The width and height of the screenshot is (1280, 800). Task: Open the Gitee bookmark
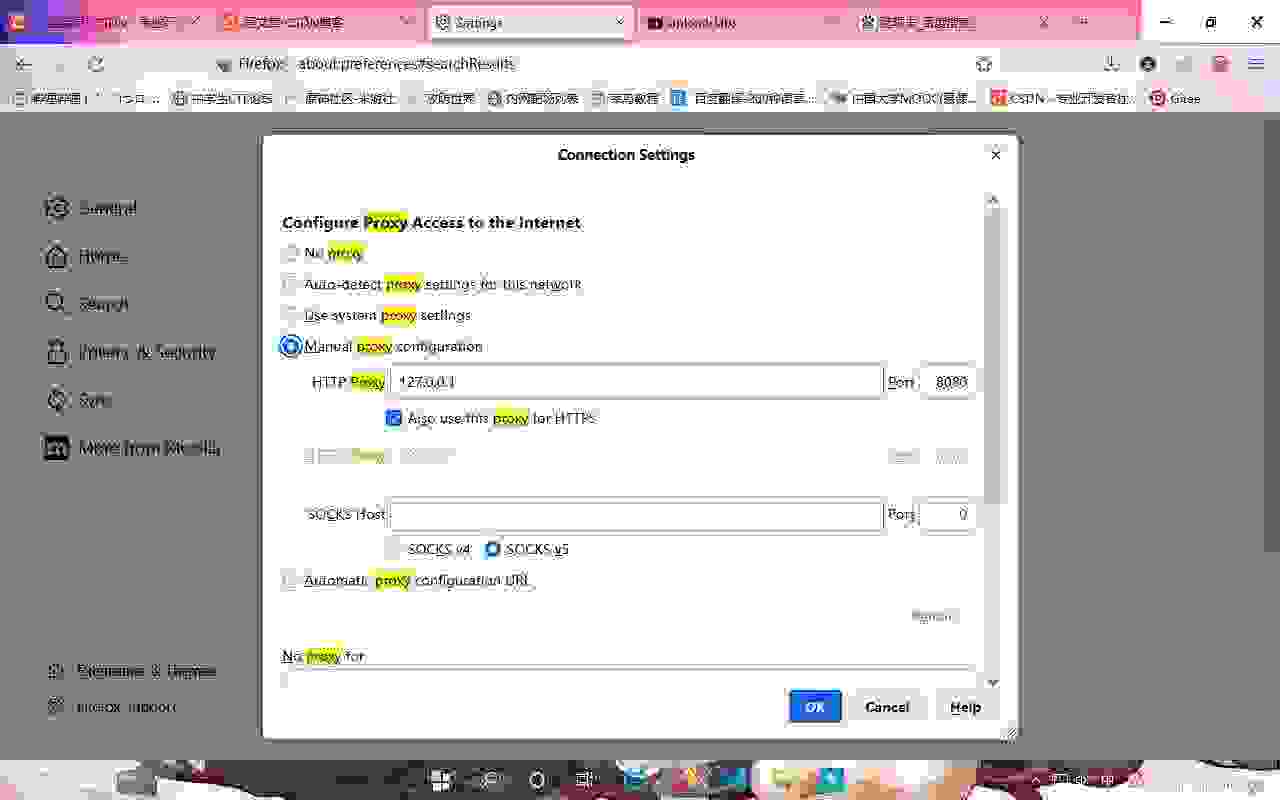pyautogui.click(x=1175, y=98)
